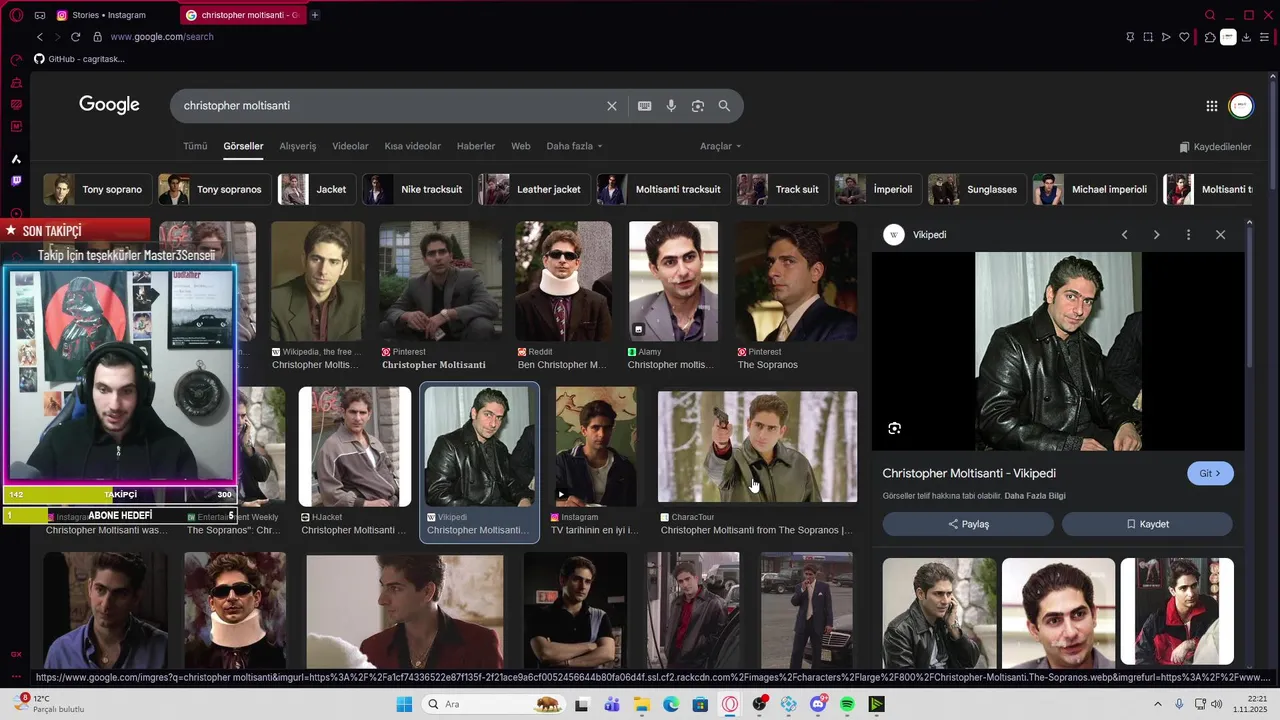Search by image with Google Lens
The image size is (1280, 720).
698,106
